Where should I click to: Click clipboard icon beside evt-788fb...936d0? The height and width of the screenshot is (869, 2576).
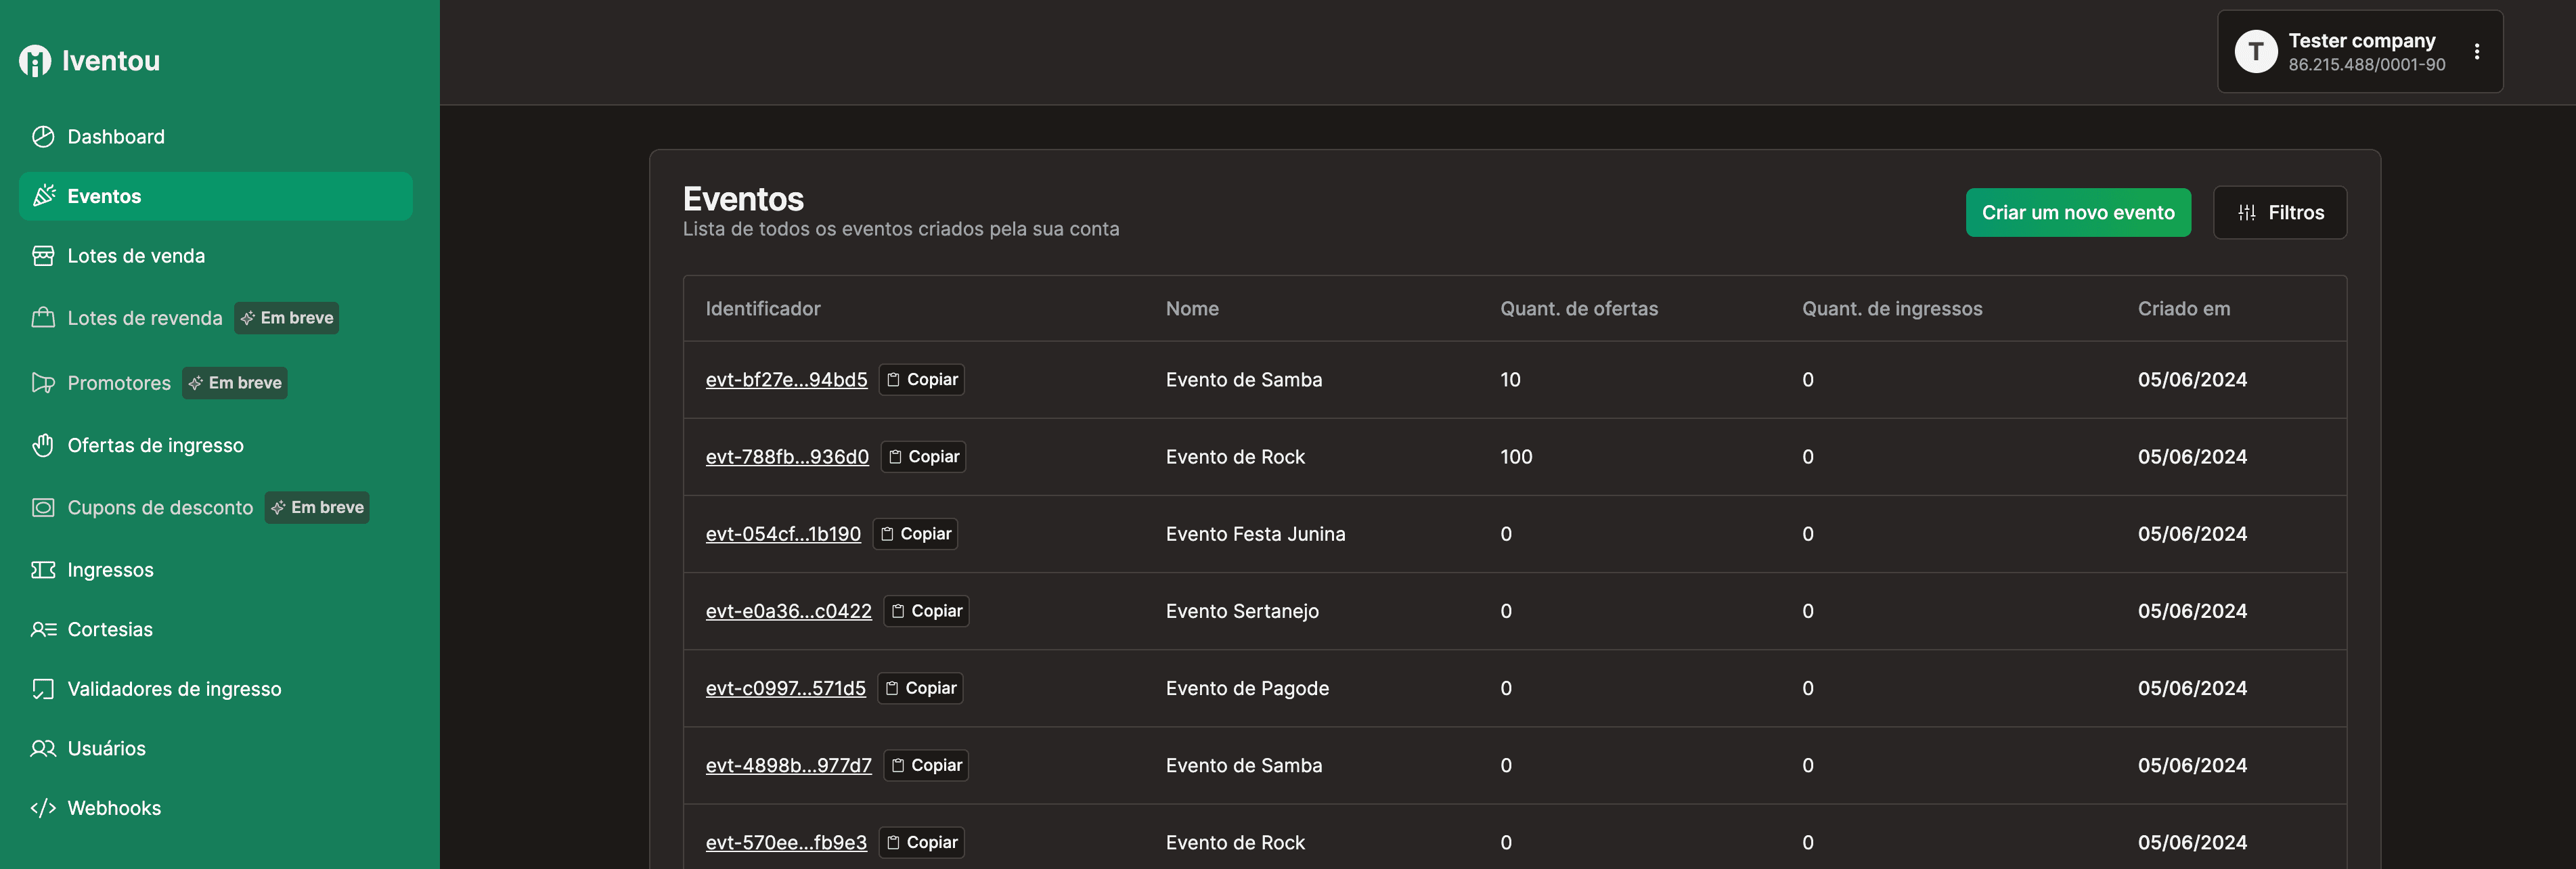click(895, 457)
